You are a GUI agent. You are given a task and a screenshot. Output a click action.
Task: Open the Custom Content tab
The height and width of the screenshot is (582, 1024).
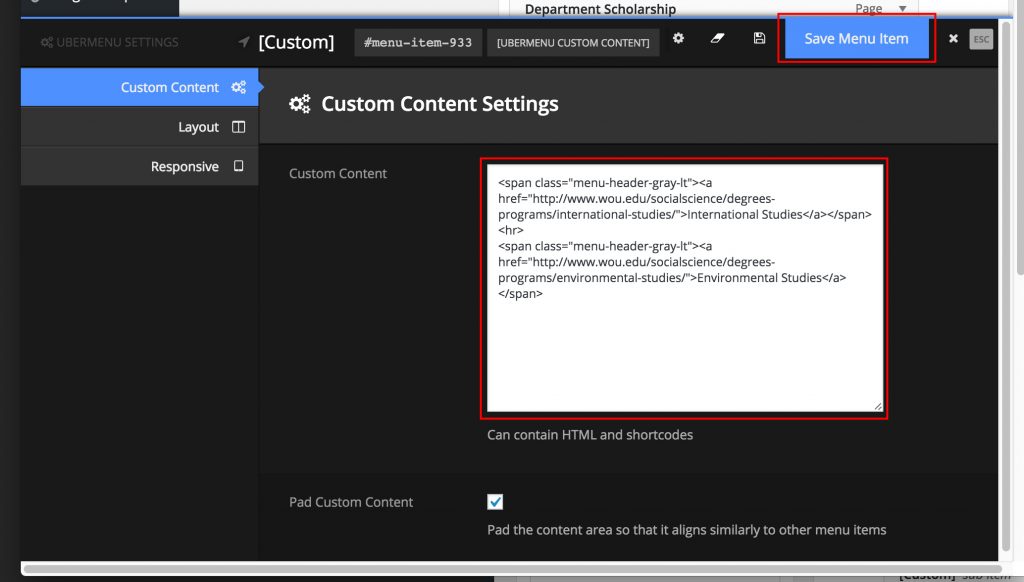(x=169, y=87)
